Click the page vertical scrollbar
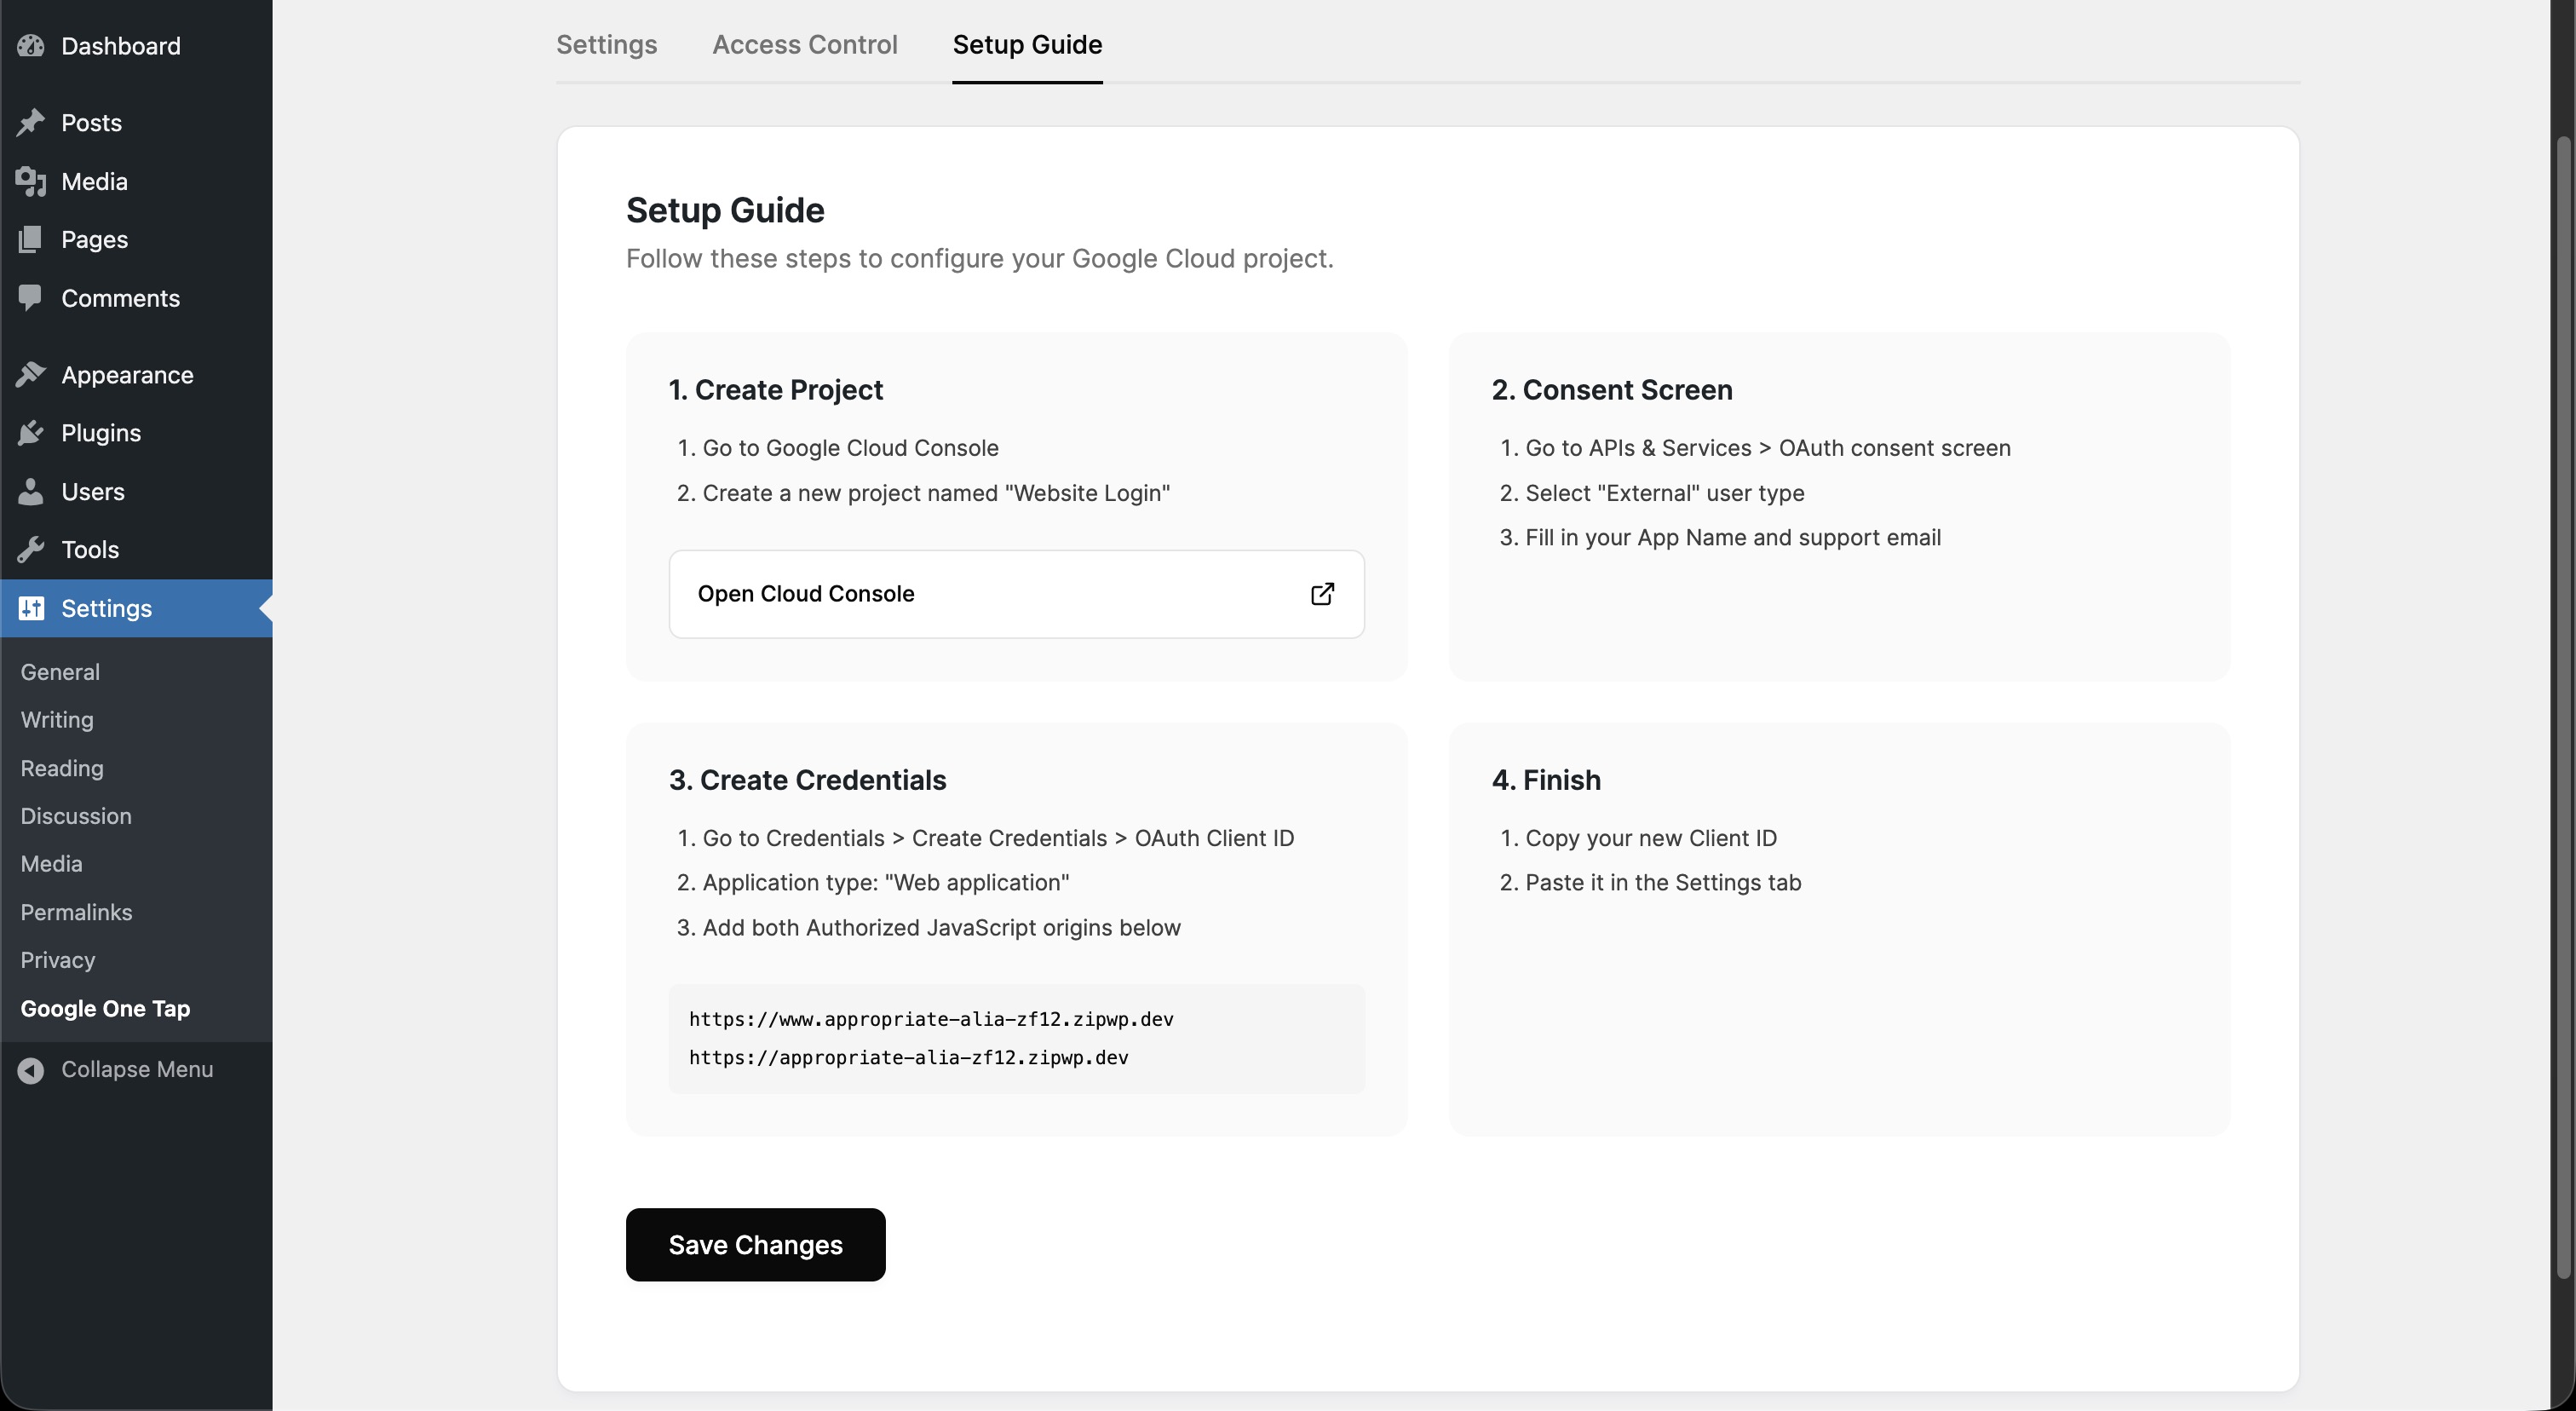Viewport: 2576px width, 1411px height. 2562,700
